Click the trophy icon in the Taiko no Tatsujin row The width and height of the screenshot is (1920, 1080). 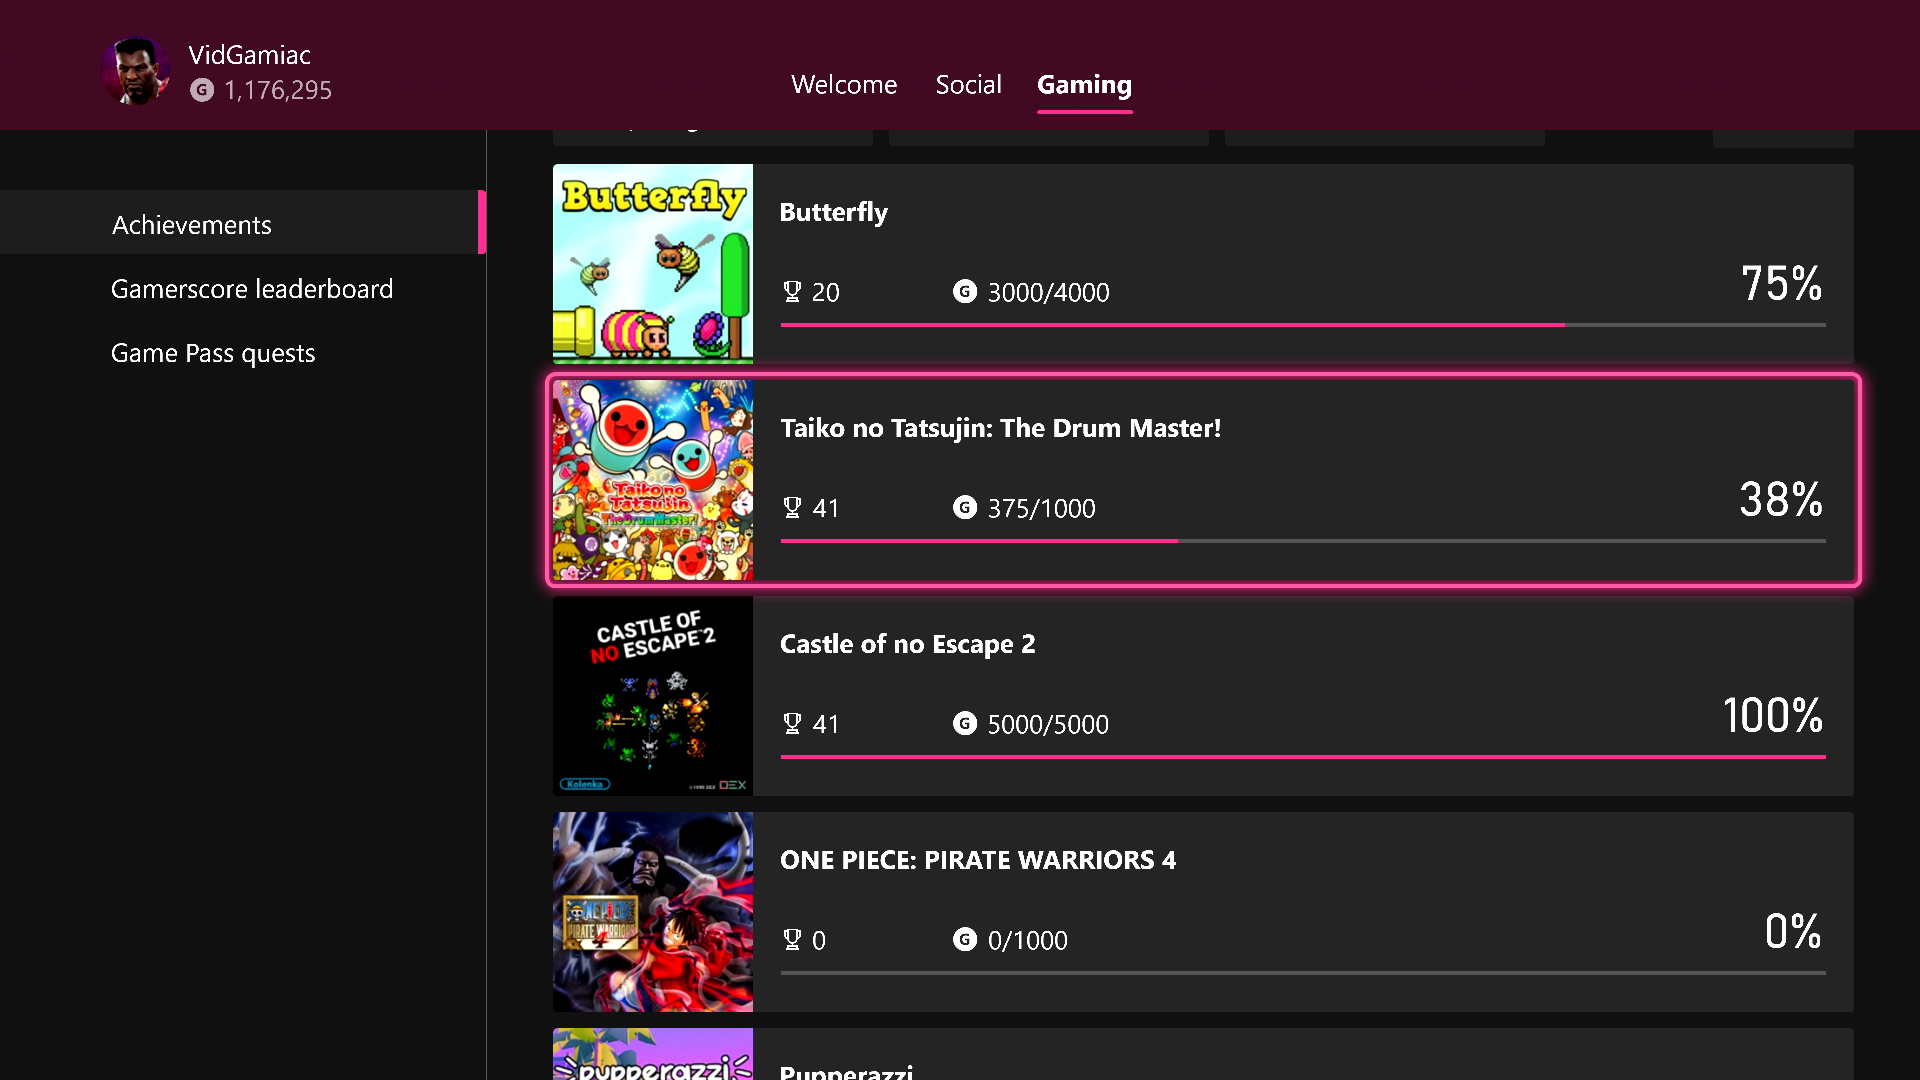click(x=792, y=508)
